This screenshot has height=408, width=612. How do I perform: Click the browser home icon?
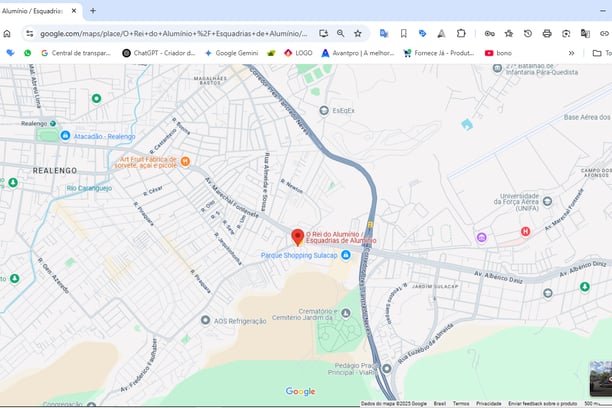7,34
